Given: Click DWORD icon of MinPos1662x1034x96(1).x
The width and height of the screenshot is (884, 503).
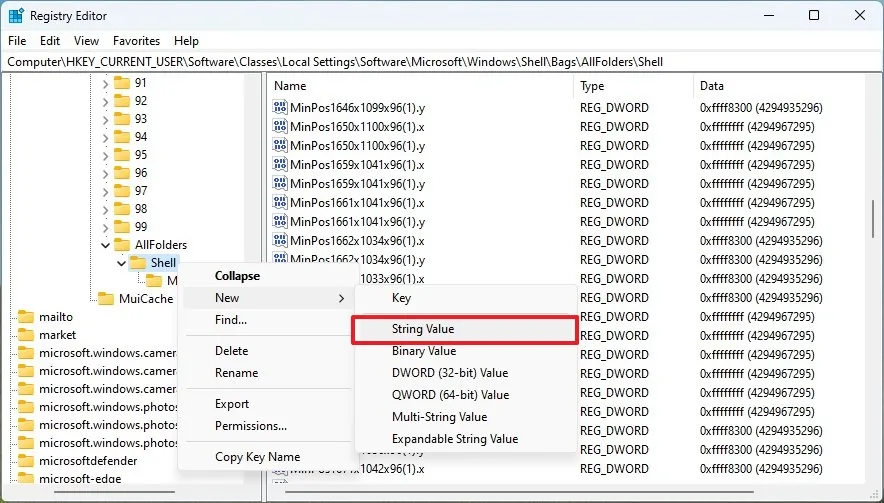Looking at the screenshot, I should (x=280, y=241).
